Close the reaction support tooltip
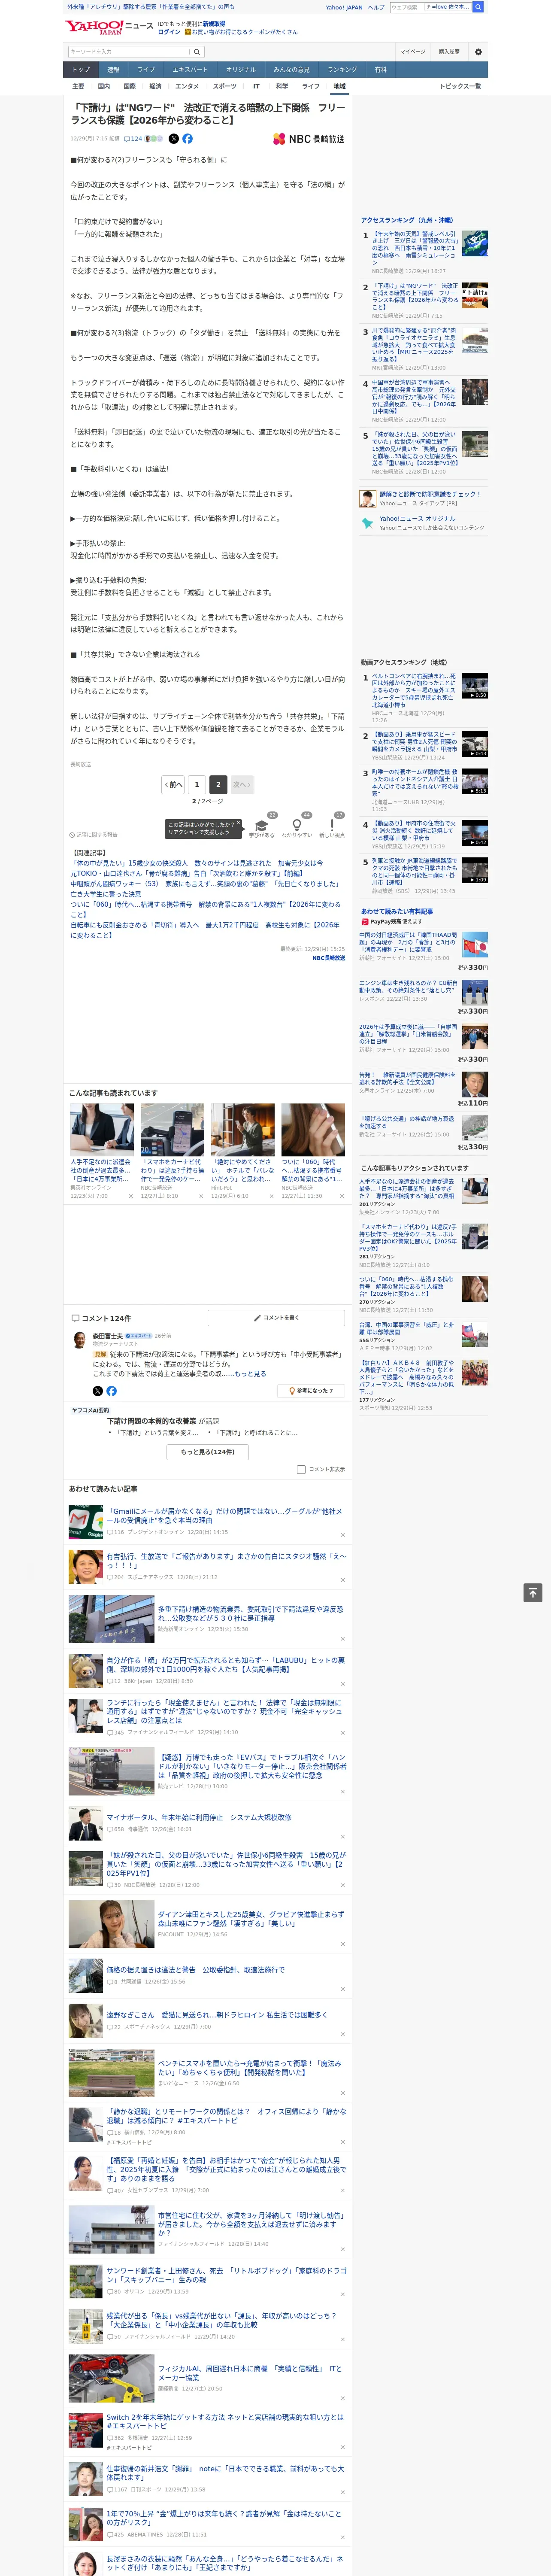Image resolution: width=551 pixels, height=2576 pixels. 239,824
